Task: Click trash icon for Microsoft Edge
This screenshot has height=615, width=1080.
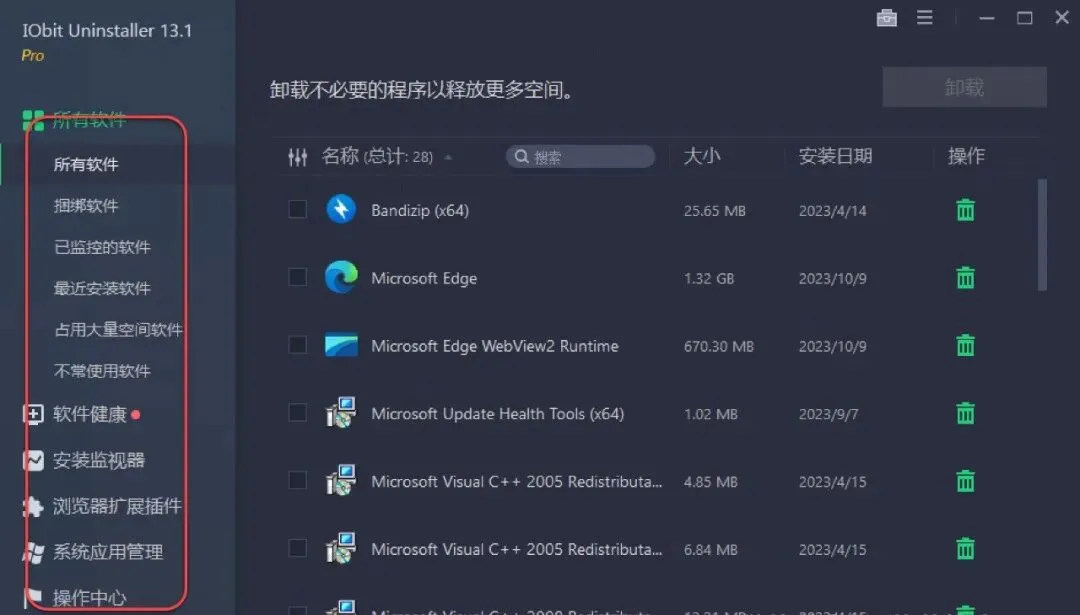Action: pos(966,278)
